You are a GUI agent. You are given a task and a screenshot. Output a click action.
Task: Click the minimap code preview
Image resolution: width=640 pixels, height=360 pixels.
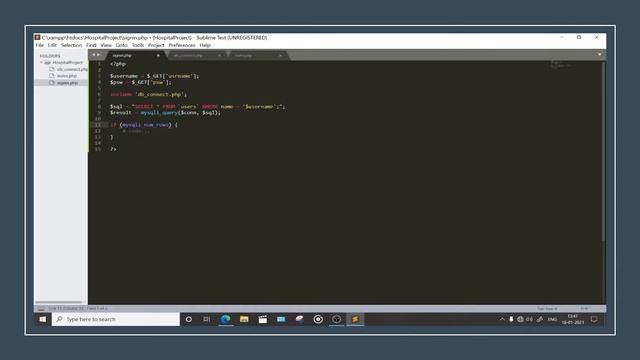[560, 64]
